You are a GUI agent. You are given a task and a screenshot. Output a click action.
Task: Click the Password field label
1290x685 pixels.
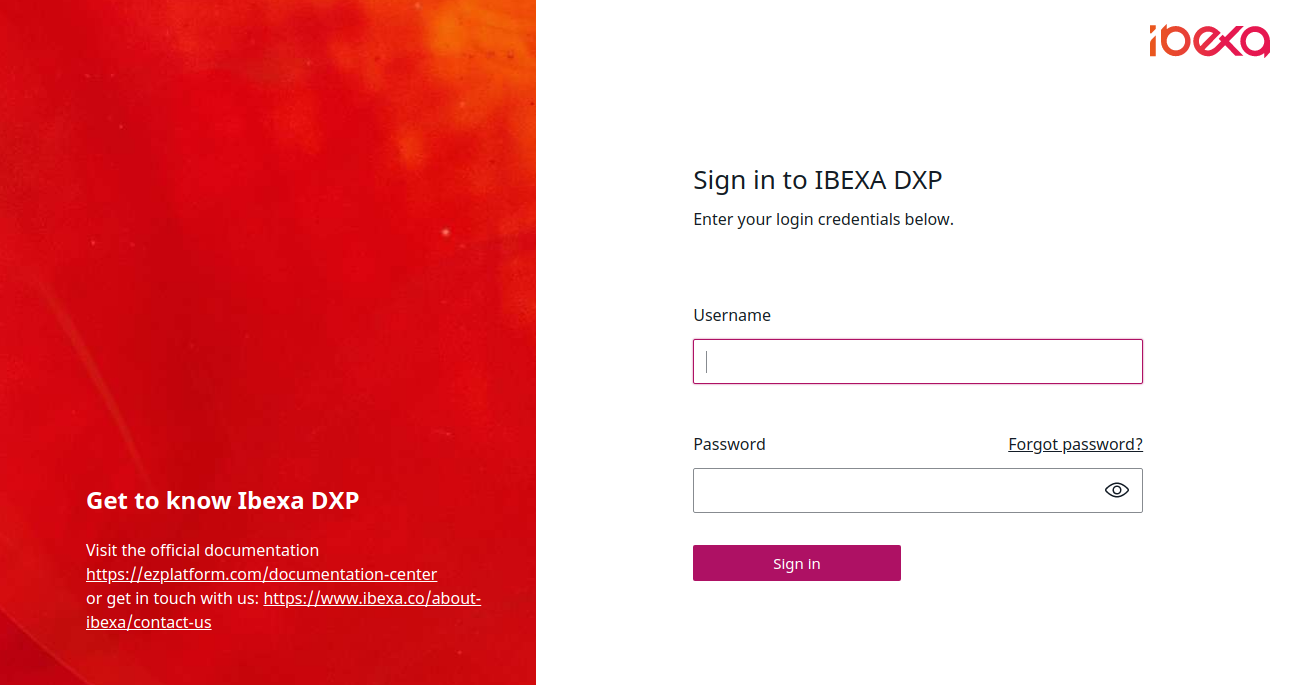[729, 444]
